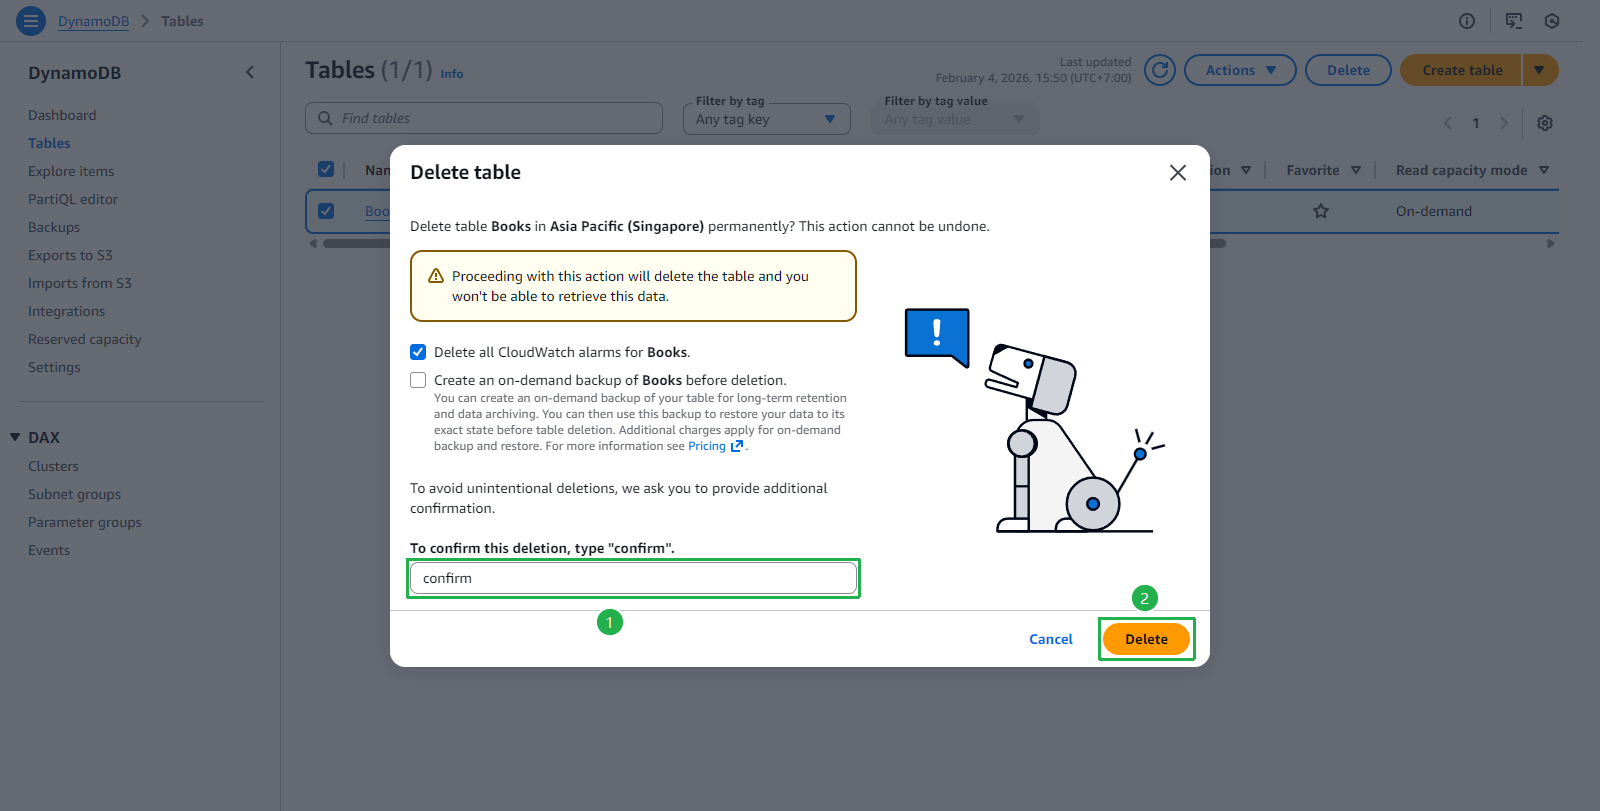Open Exports to S3 in the sidebar
The width and height of the screenshot is (1600, 811).
[x=70, y=255]
